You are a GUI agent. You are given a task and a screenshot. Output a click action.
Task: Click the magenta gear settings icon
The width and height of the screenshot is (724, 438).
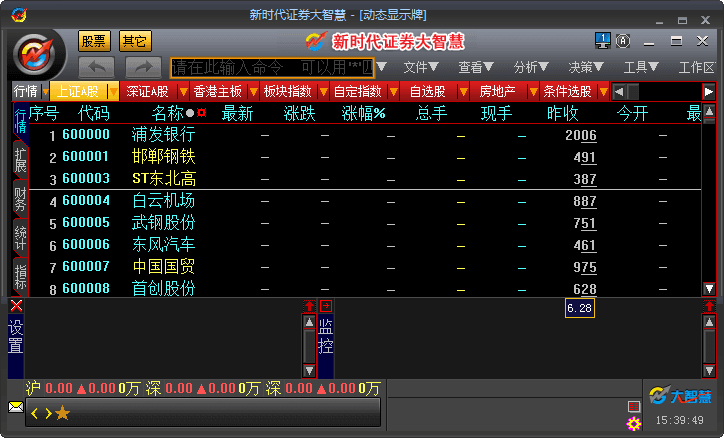click(634, 423)
